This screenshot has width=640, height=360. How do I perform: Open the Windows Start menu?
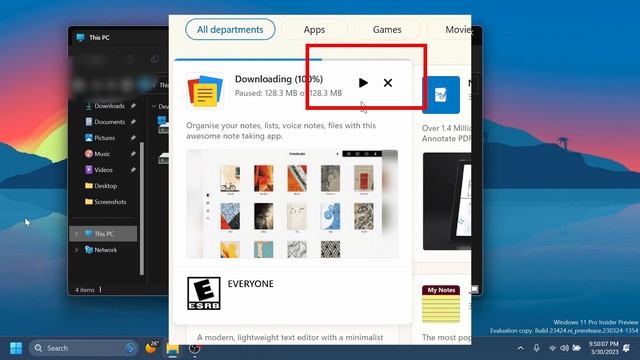pos(16,348)
